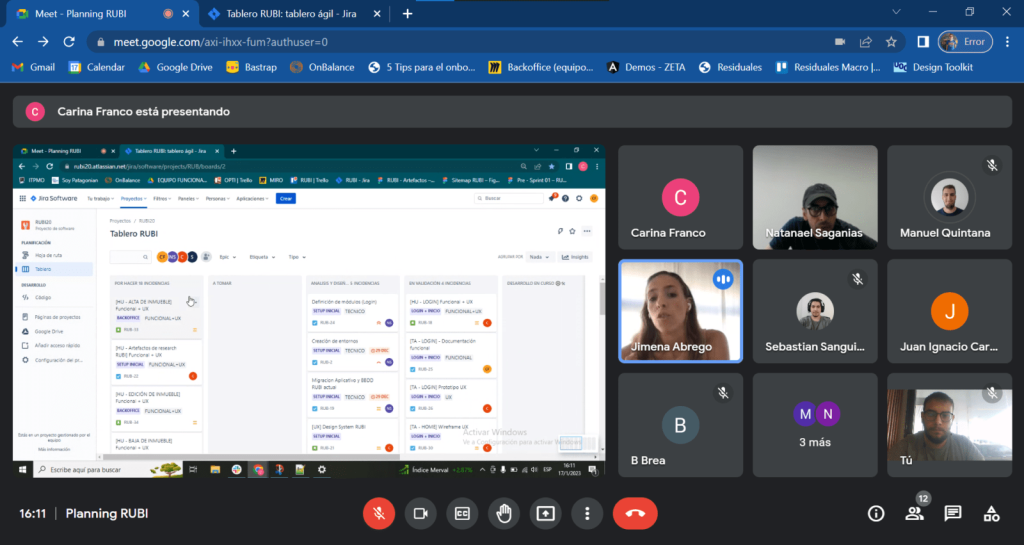Open the OnBalance bookmark
The image size is (1024, 545).
coord(322,67)
